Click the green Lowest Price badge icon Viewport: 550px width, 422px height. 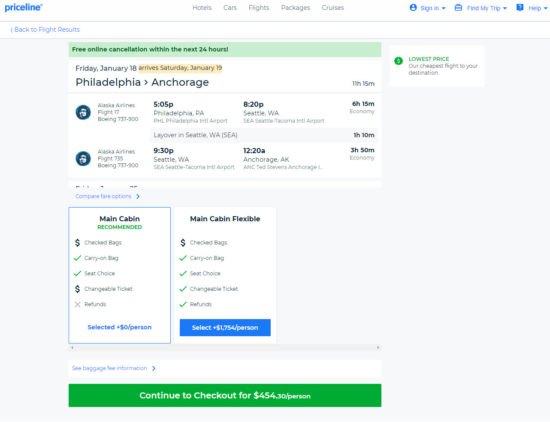pos(398,61)
